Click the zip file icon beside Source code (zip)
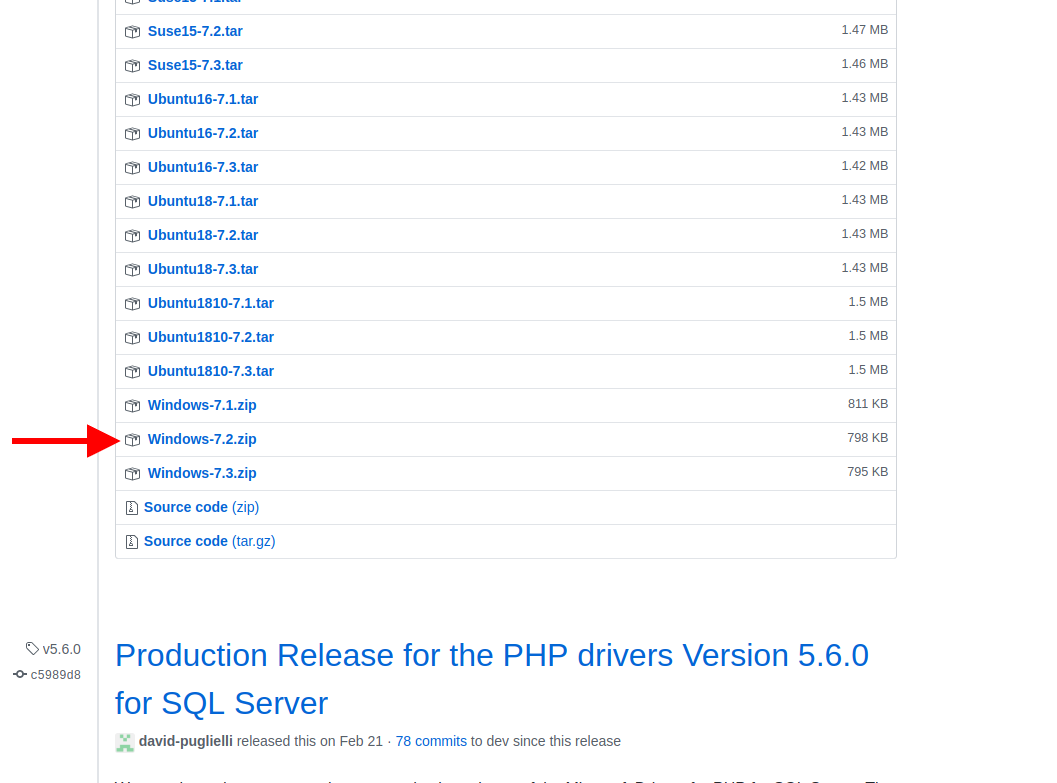The image size is (1057, 783). (x=131, y=507)
